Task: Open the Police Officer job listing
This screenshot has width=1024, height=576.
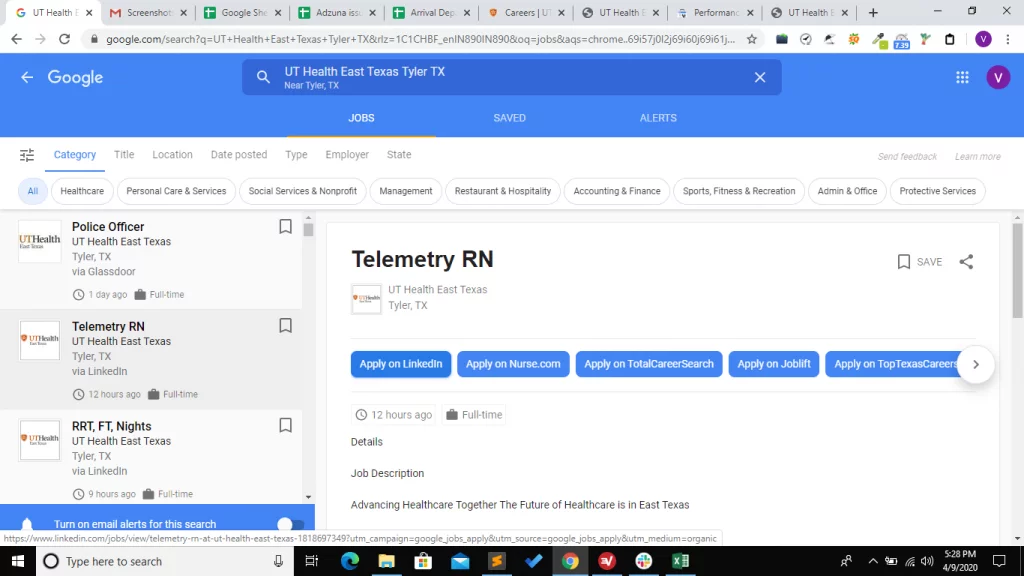Action: point(151,260)
